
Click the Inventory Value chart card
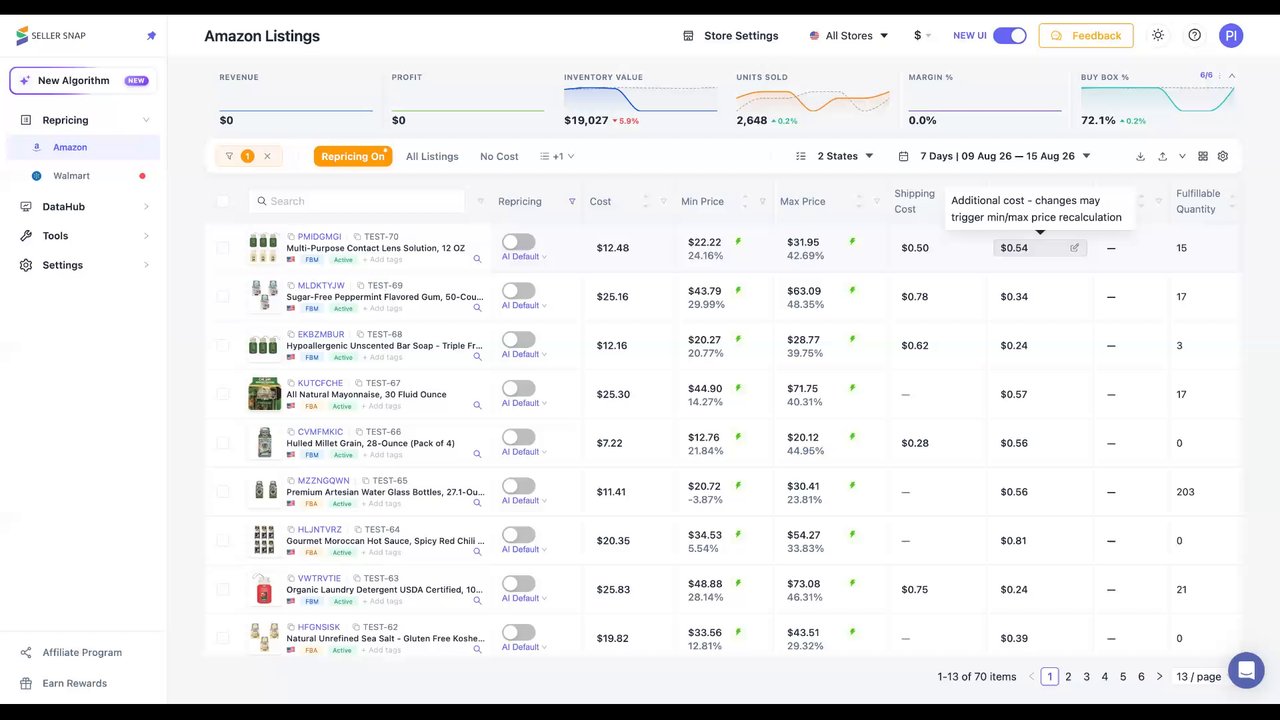click(x=640, y=99)
